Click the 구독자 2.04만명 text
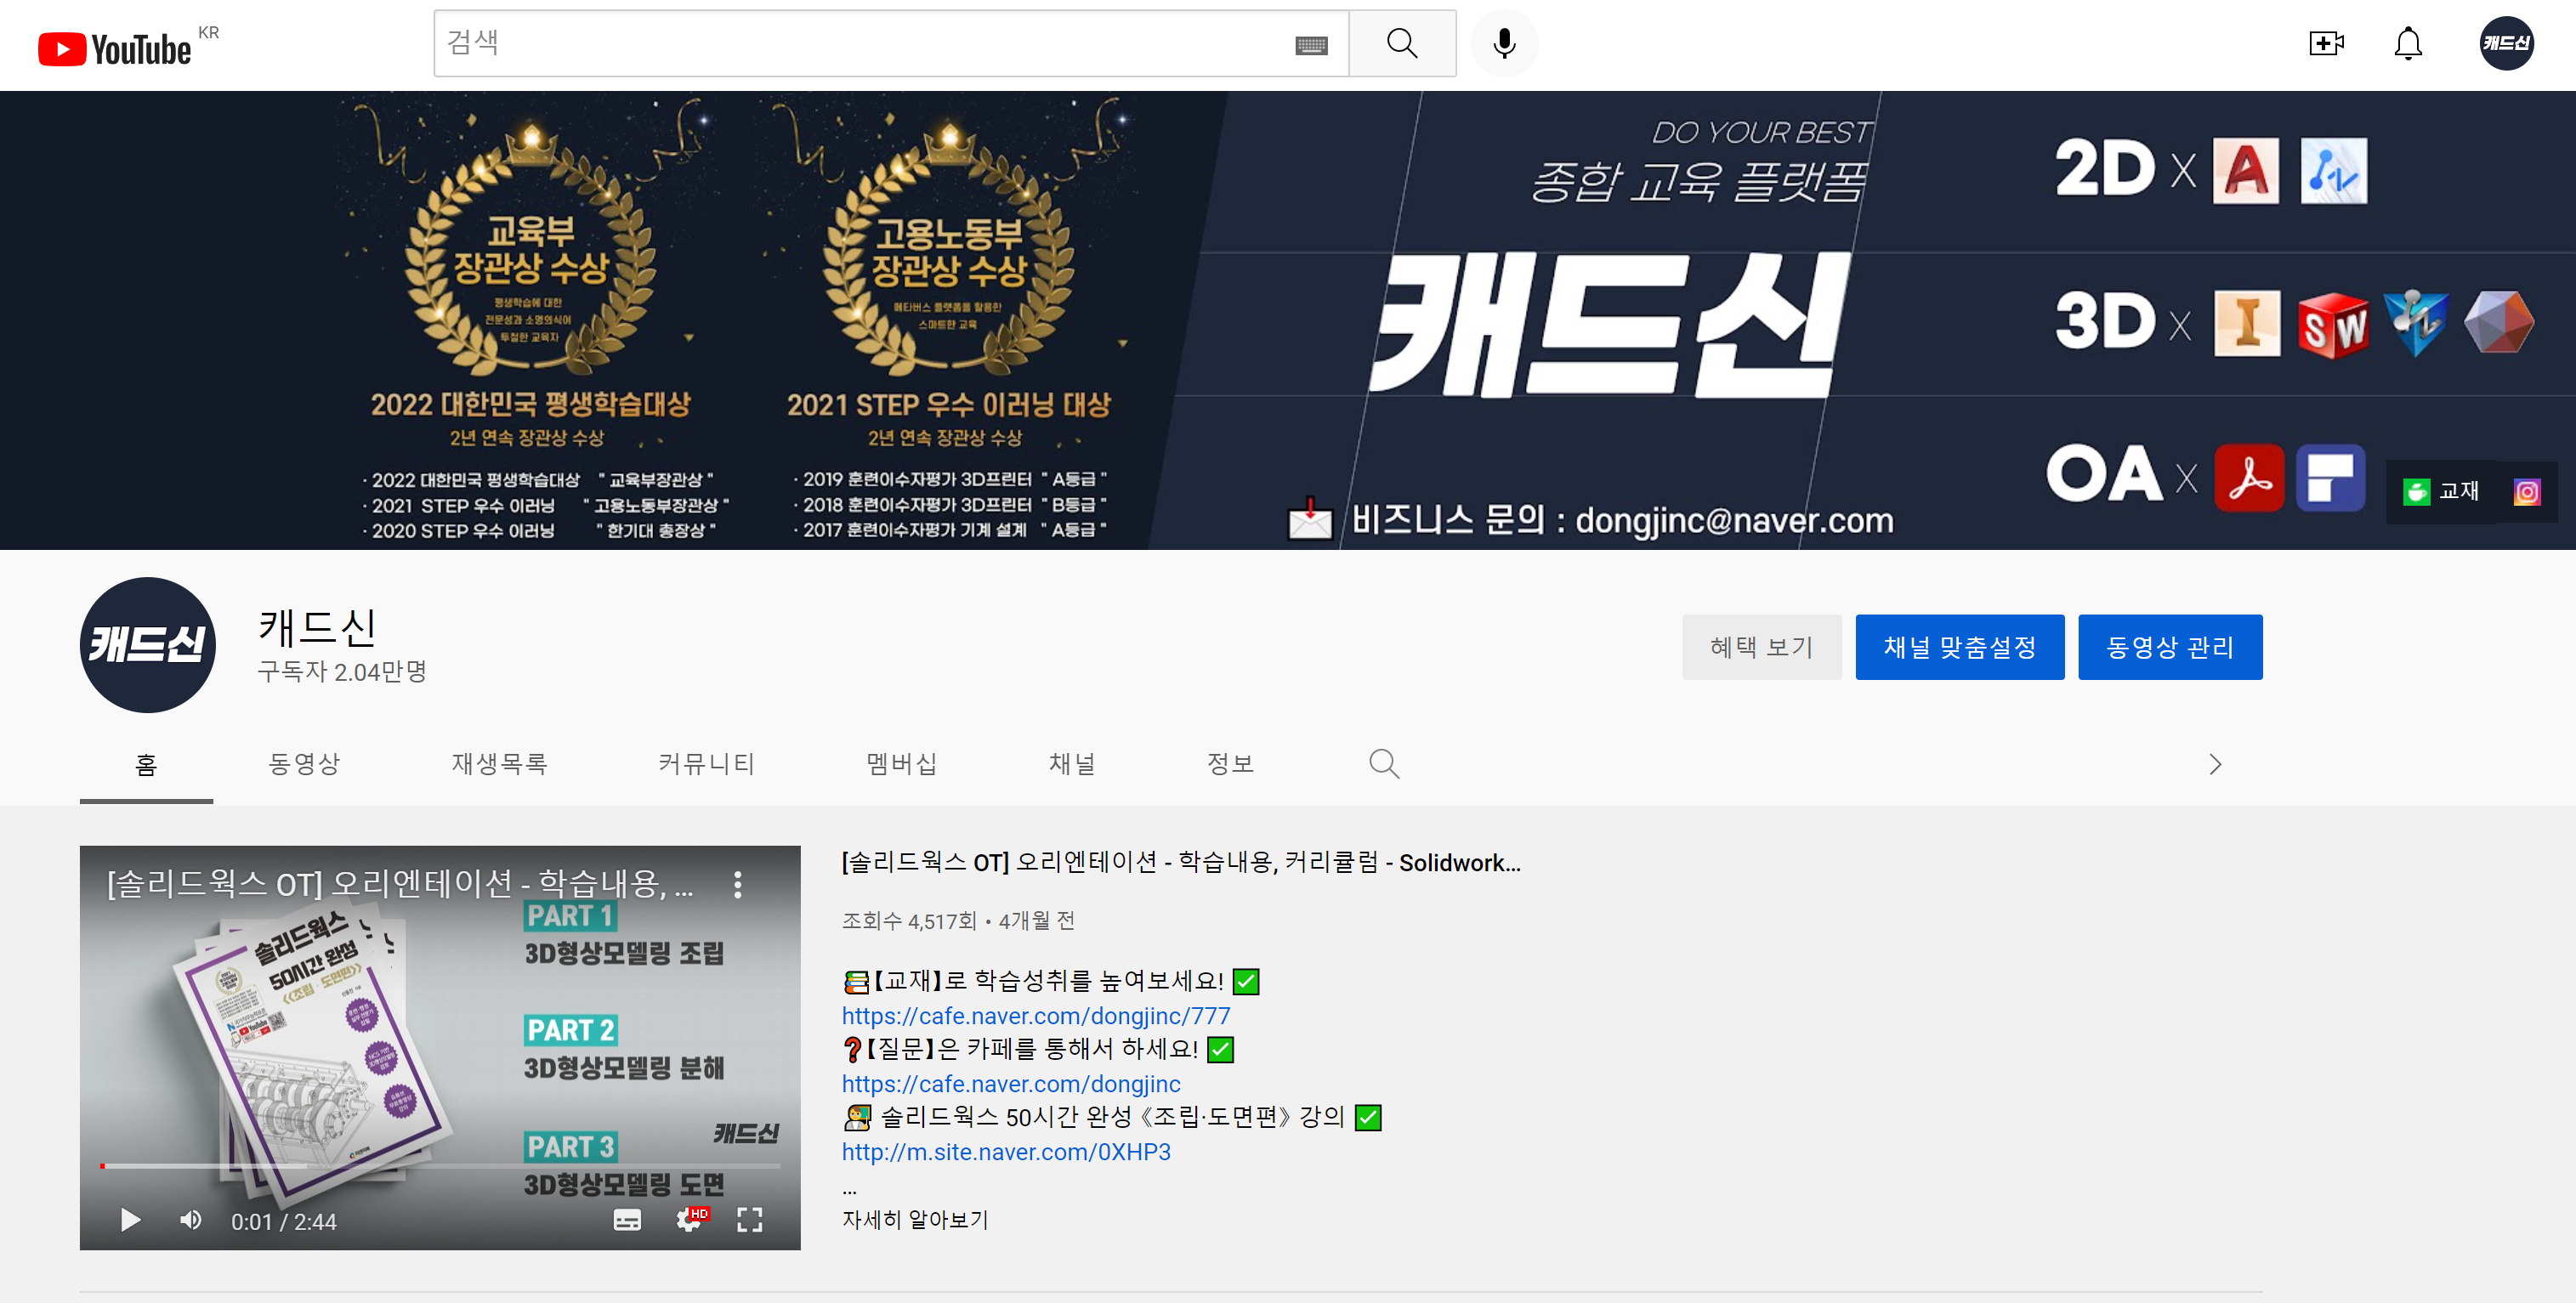The height and width of the screenshot is (1303, 2576). [x=342, y=672]
